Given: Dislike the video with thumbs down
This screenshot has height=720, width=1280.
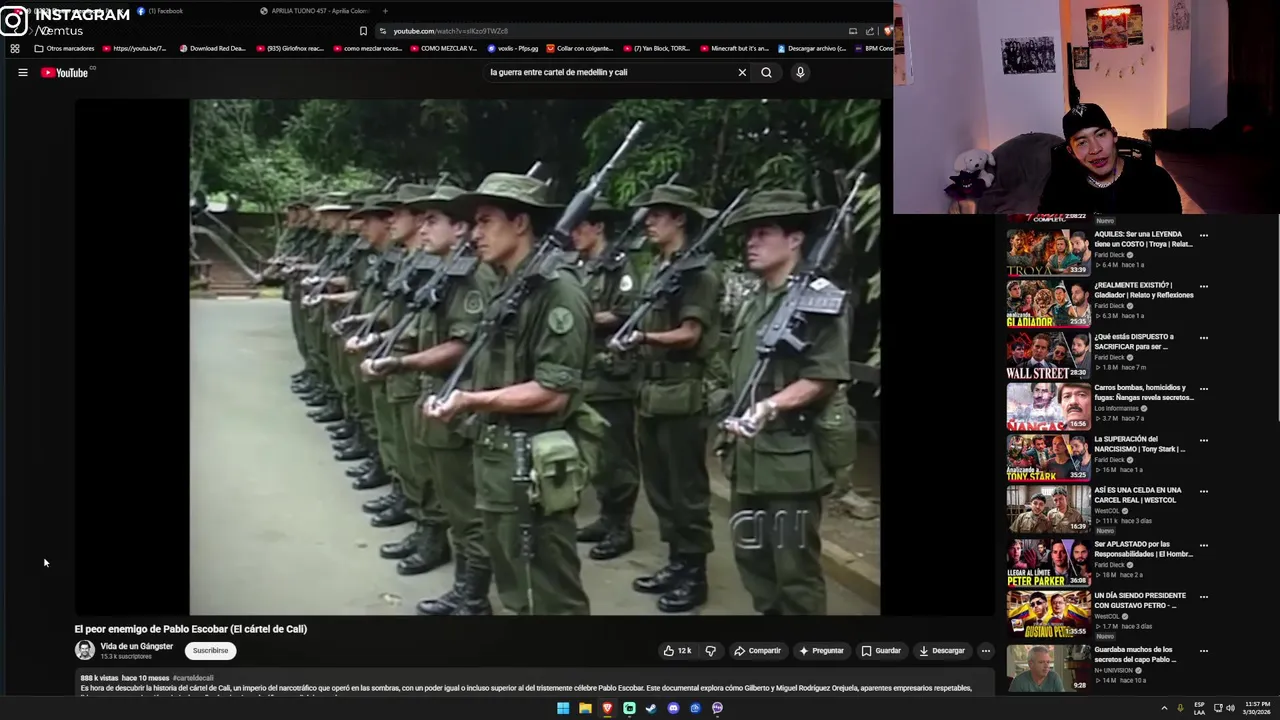Looking at the screenshot, I should [710, 651].
